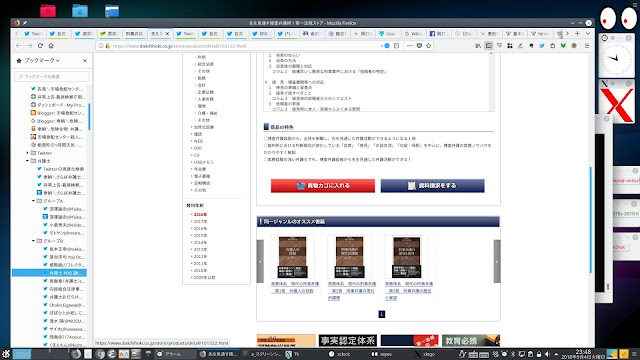640x360 pixels.
Task: Click the bookmark search input field
Action: tap(52, 76)
